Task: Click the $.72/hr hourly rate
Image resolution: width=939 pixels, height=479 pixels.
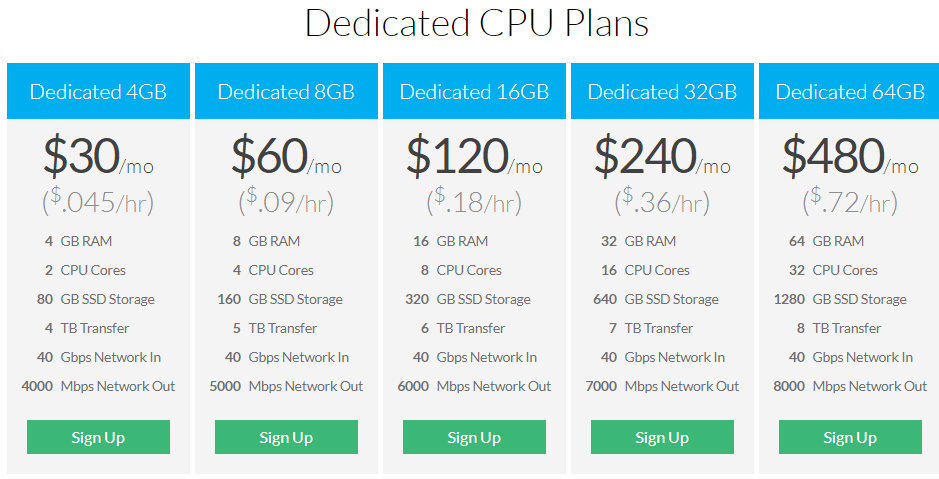Action: (x=850, y=202)
